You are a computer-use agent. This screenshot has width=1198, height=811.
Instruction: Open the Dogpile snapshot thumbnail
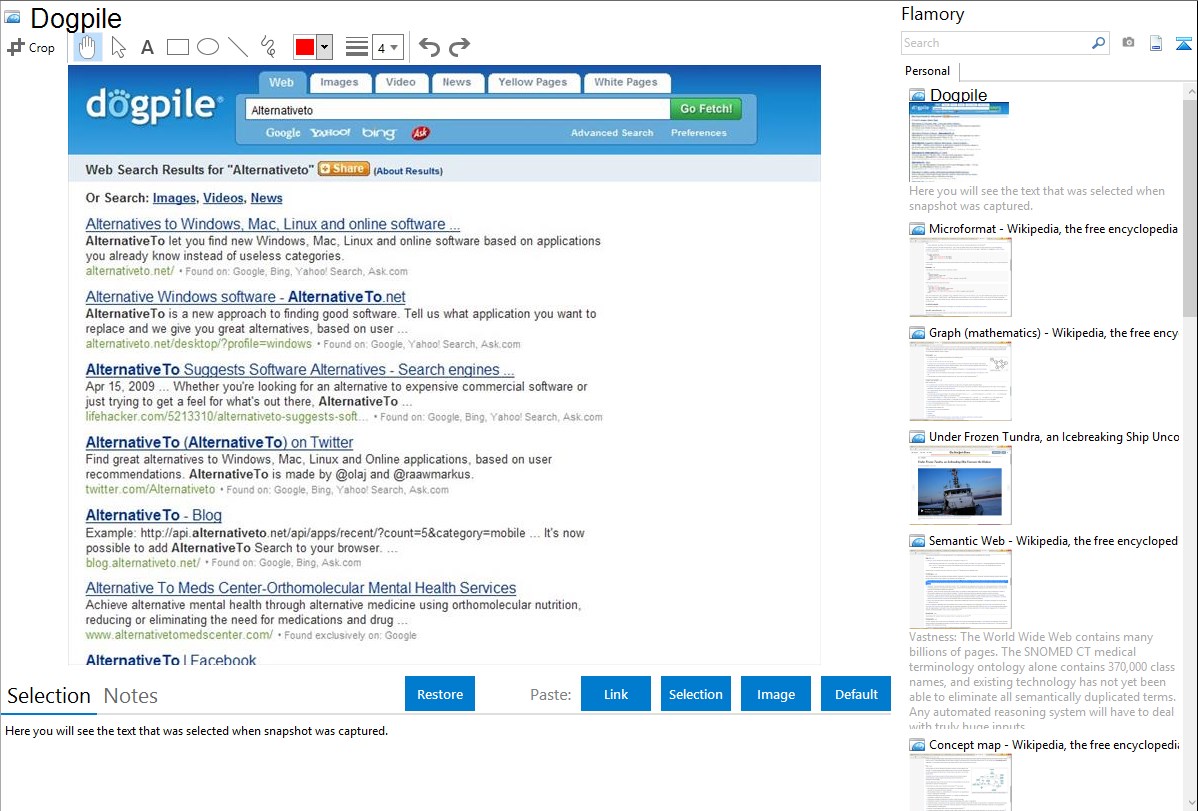[960, 142]
